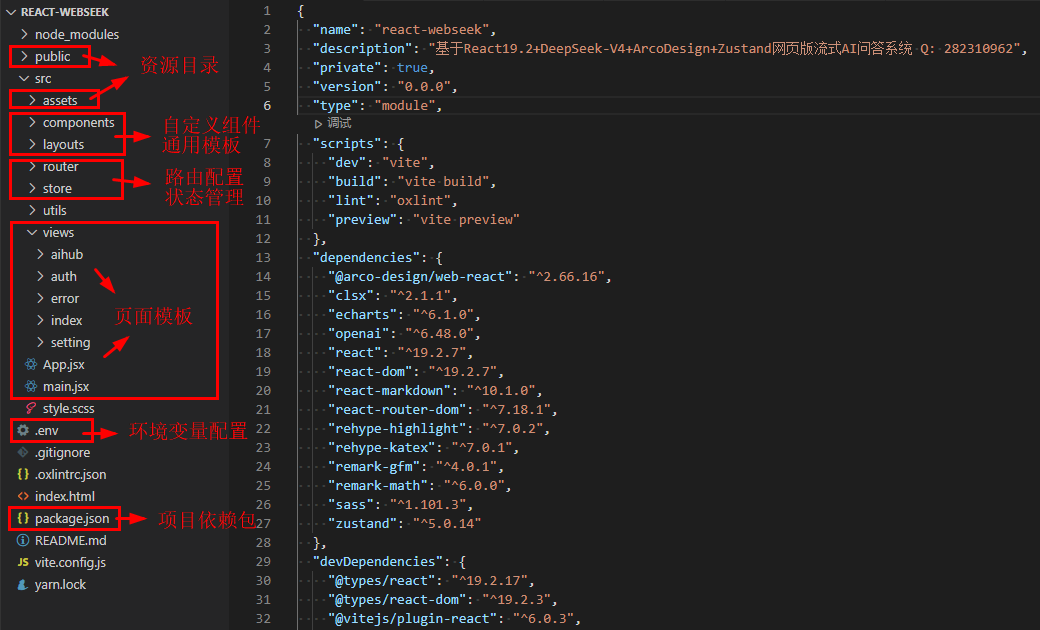
Task: Click the "zustand" dependency name
Action: click(x=362, y=524)
